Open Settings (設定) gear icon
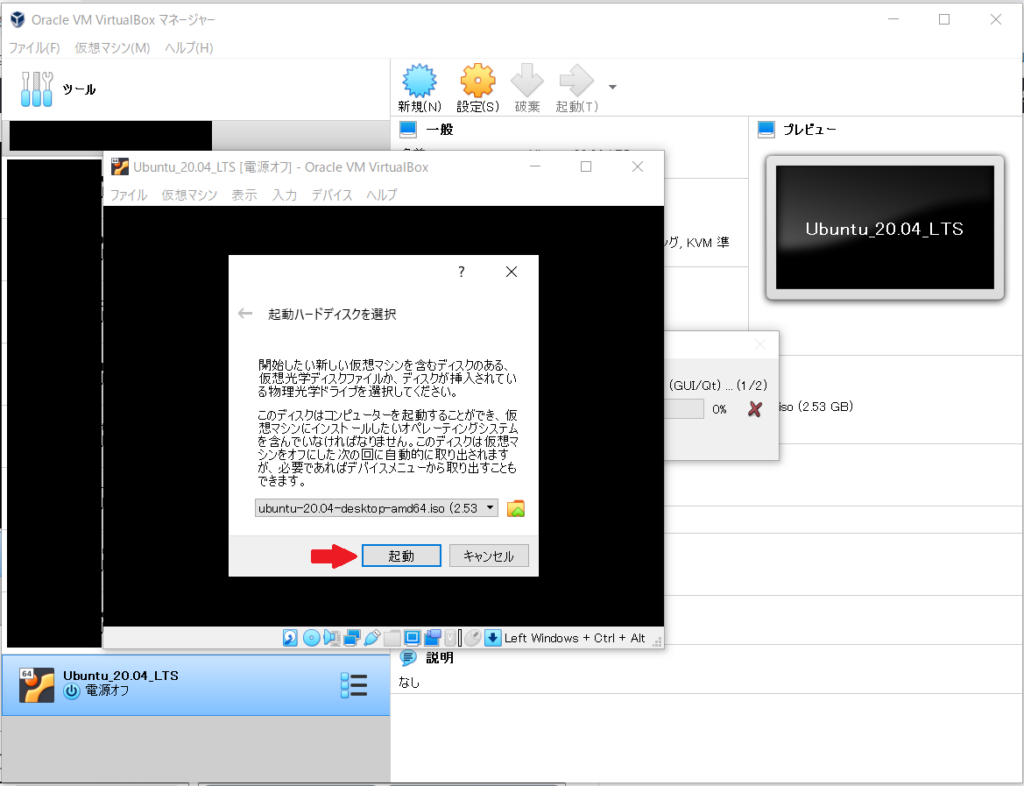Image resolution: width=1024 pixels, height=786 pixels. 477,81
